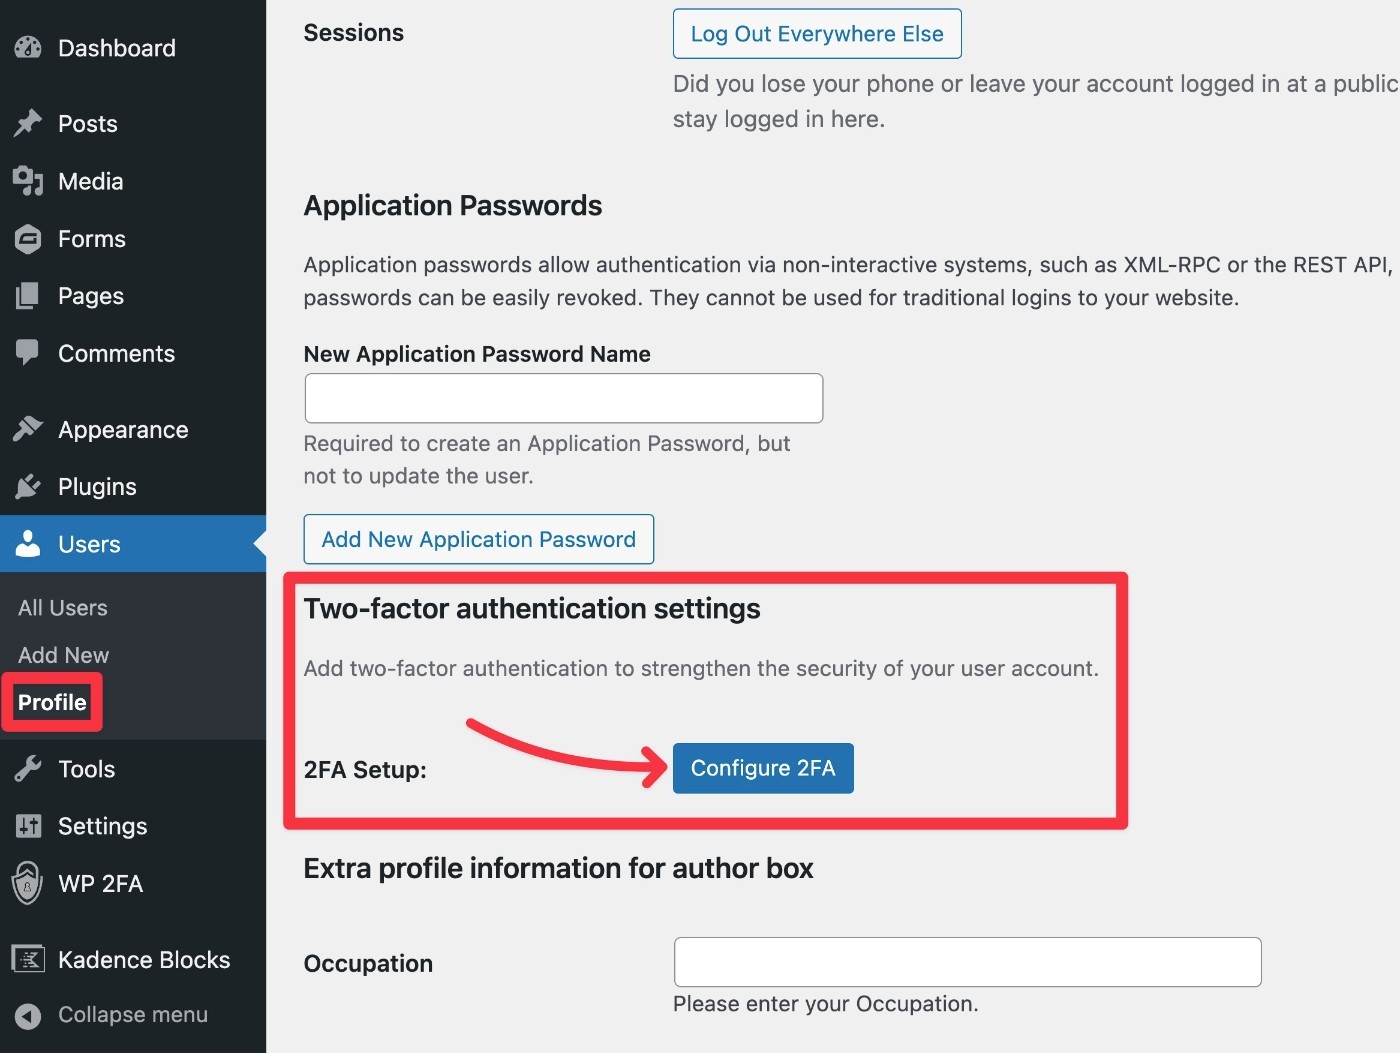Viewport: 1400px width, 1053px height.
Task: Click Add New Application Password button
Action: pos(478,539)
